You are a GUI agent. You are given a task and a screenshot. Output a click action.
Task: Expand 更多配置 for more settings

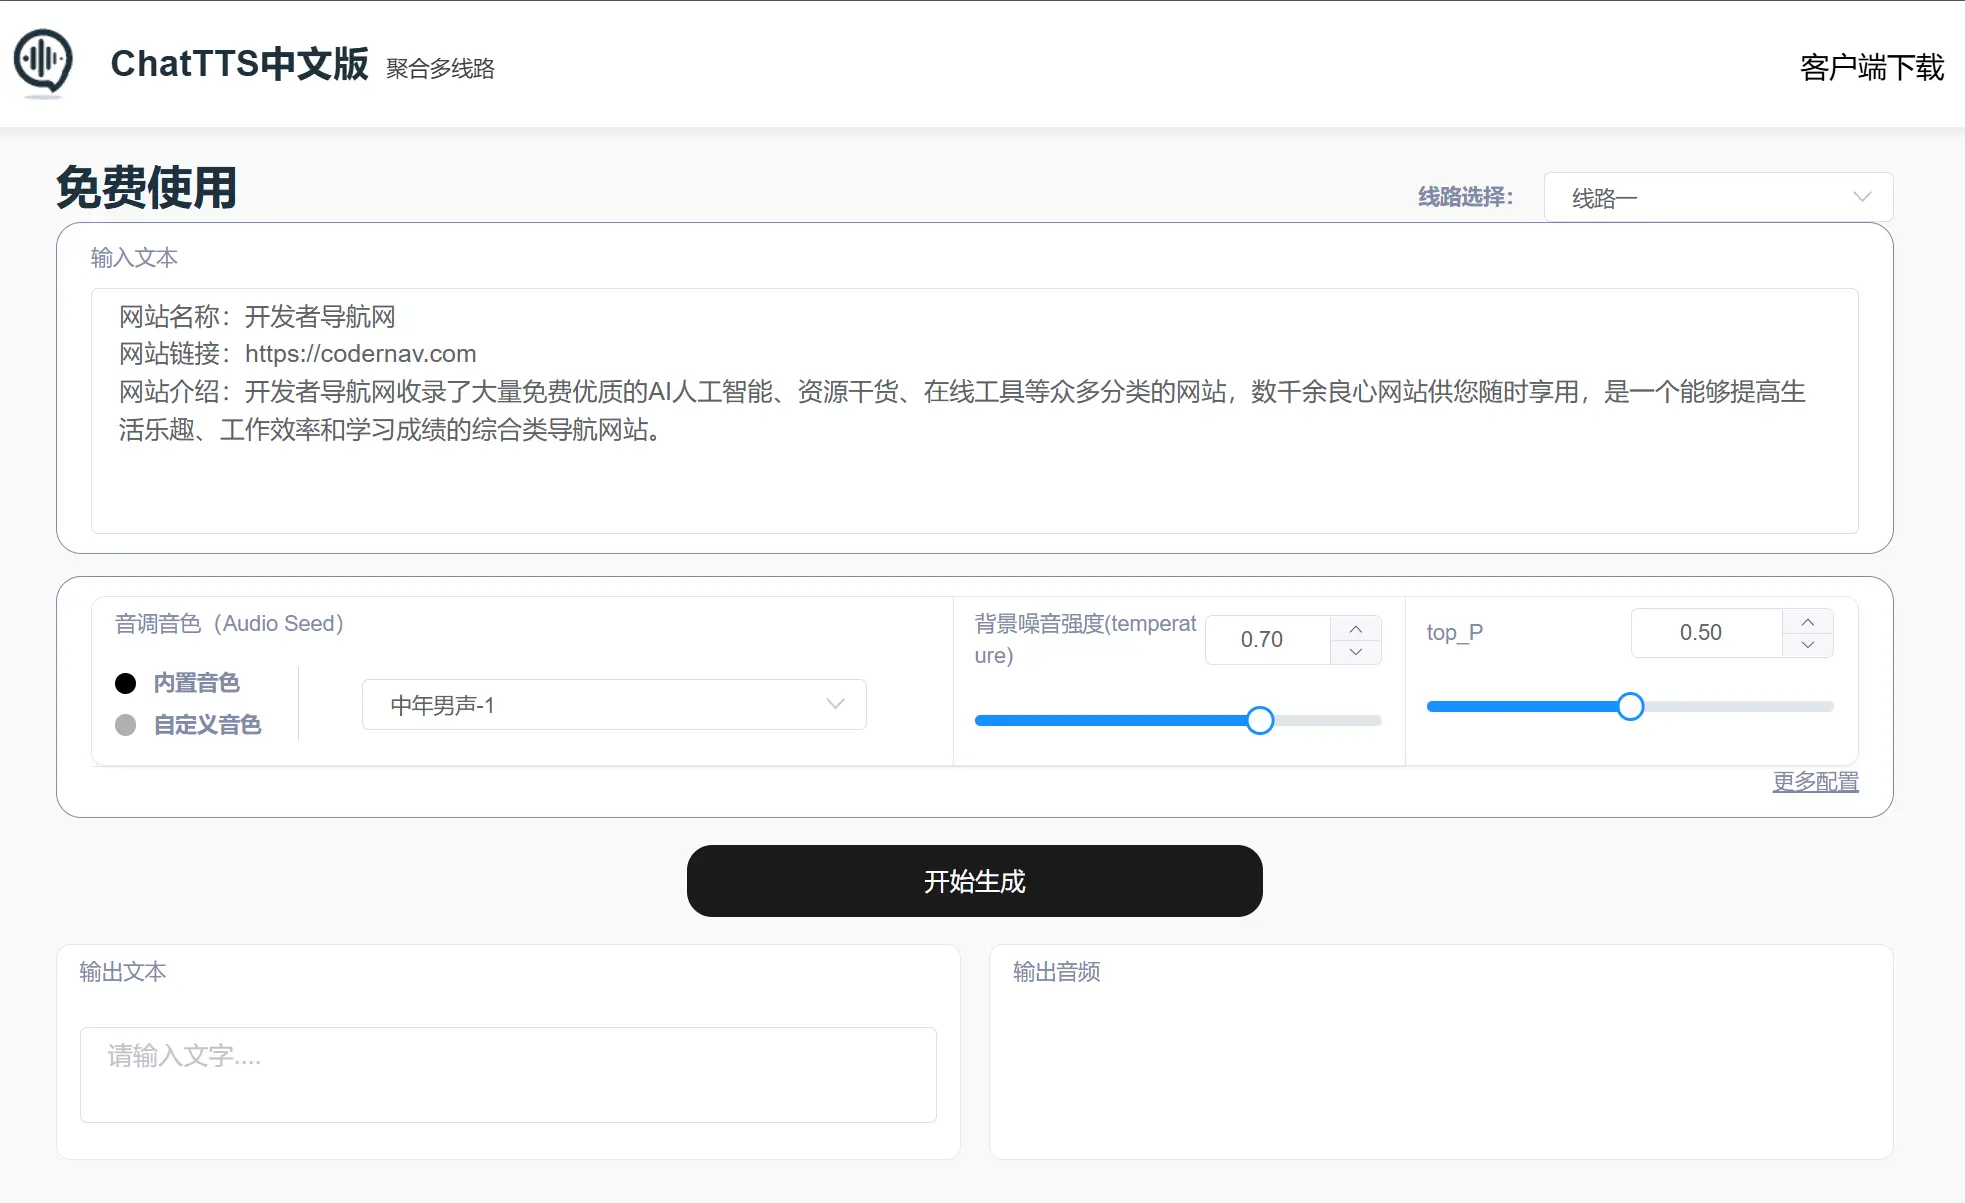[x=1815, y=782]
